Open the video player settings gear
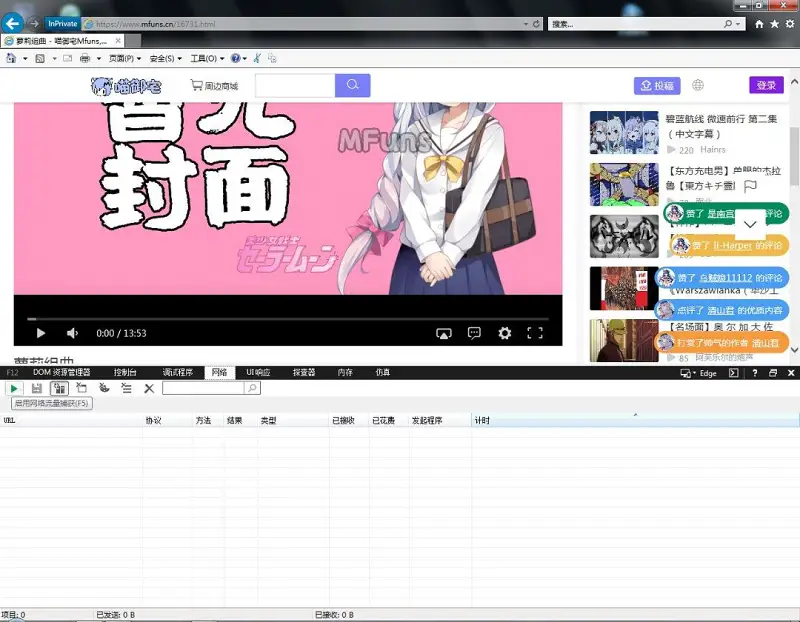 click(x=505, y=333)
